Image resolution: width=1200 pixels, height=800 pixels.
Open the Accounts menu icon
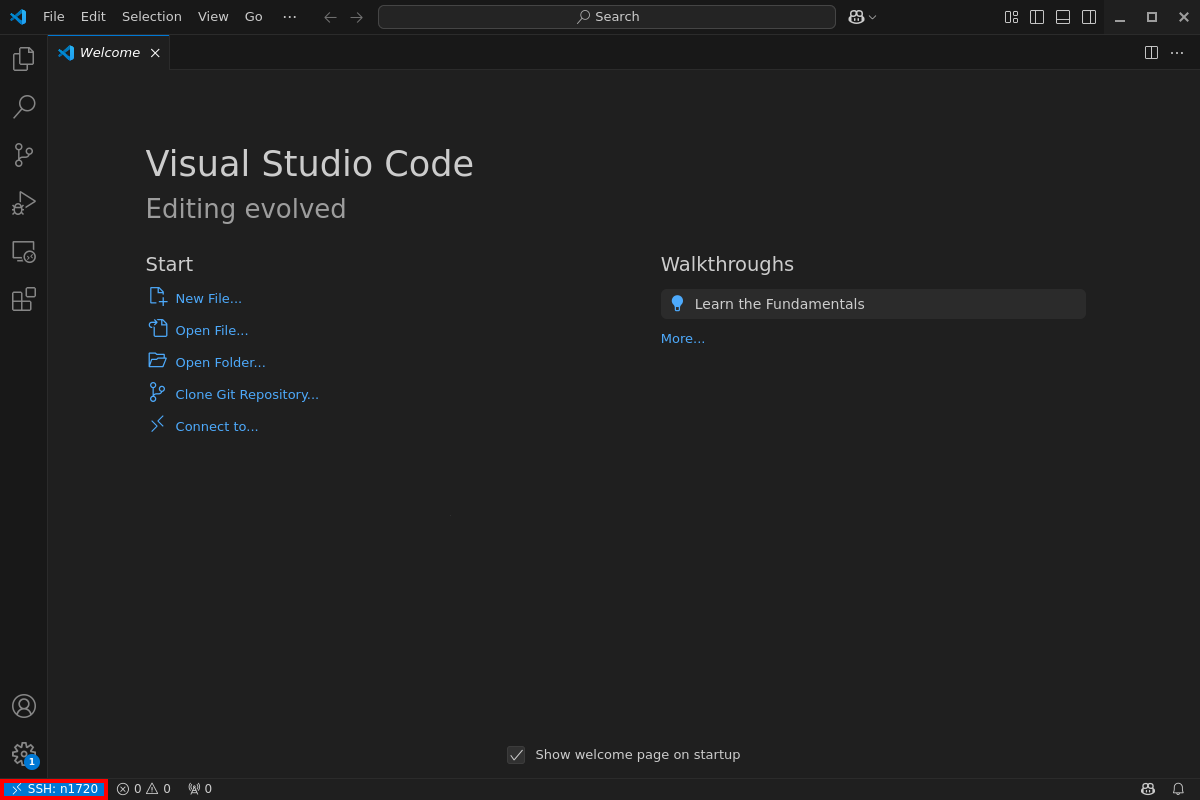pyautogui.click(x=23, y=706)
